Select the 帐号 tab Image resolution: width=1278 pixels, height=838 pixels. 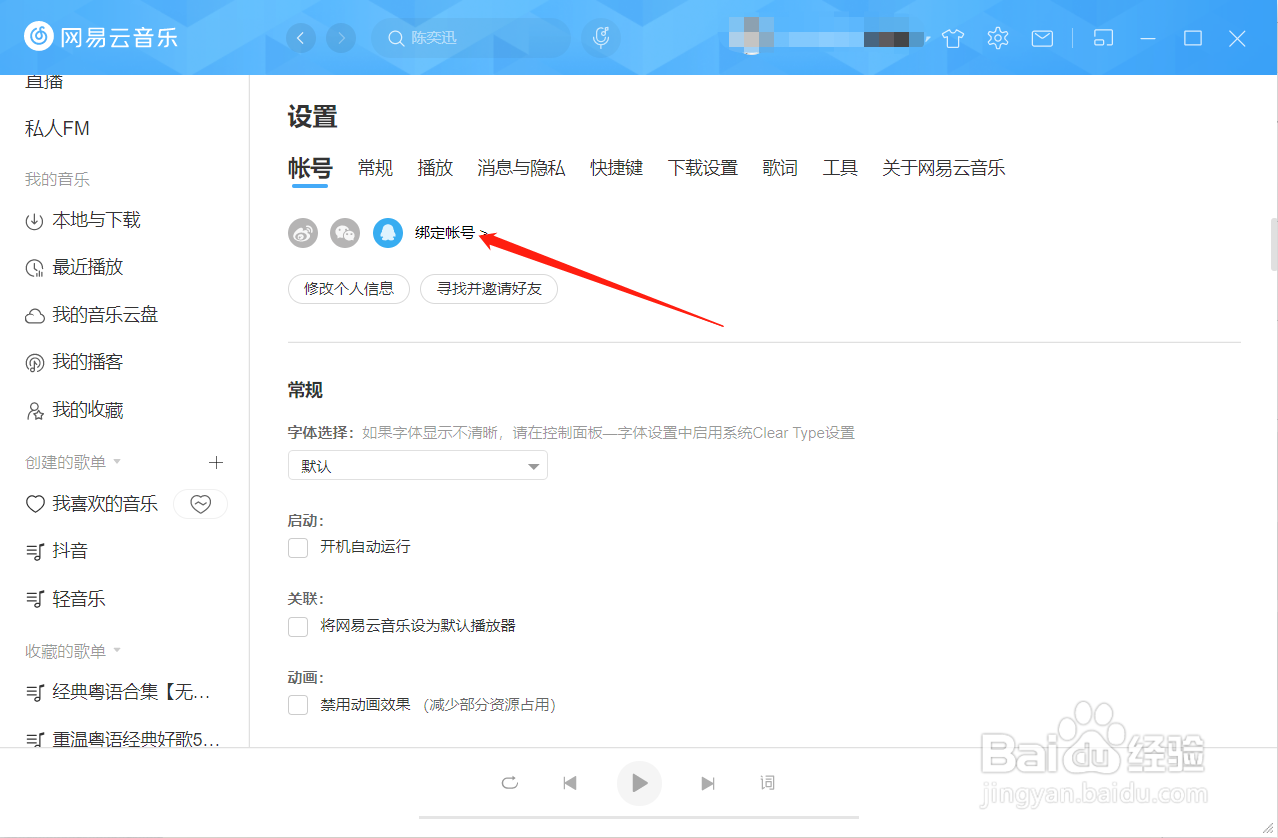(310, 168)
